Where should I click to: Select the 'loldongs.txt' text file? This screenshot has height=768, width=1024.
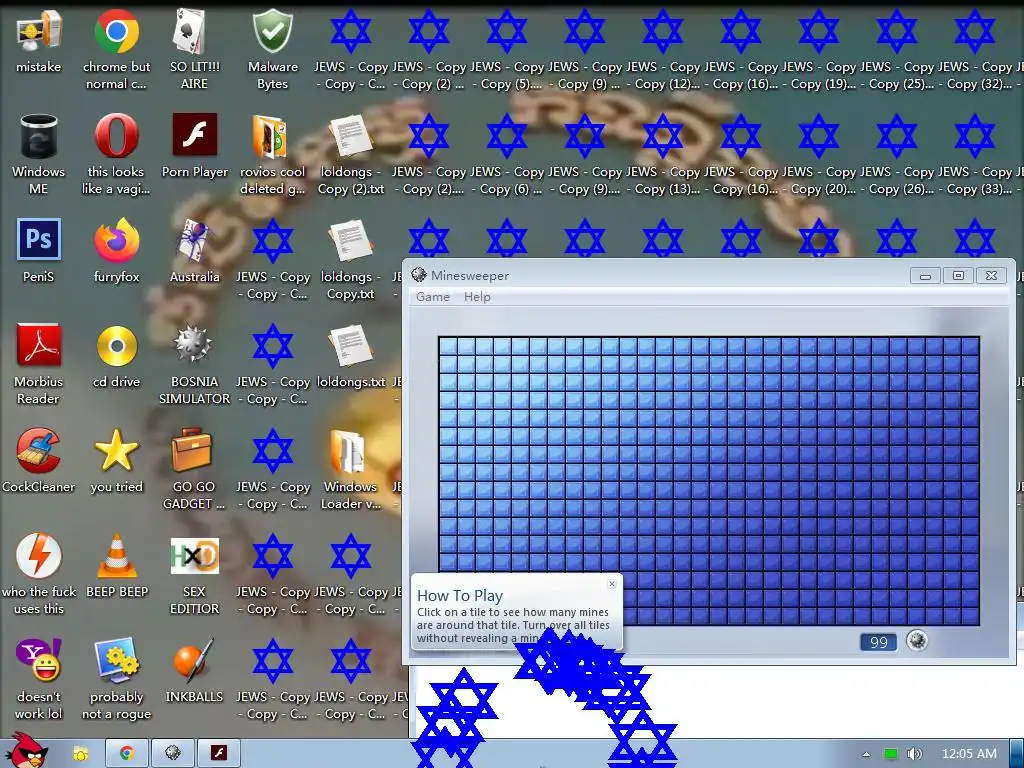pyautogui.click(x=351, y=356)
